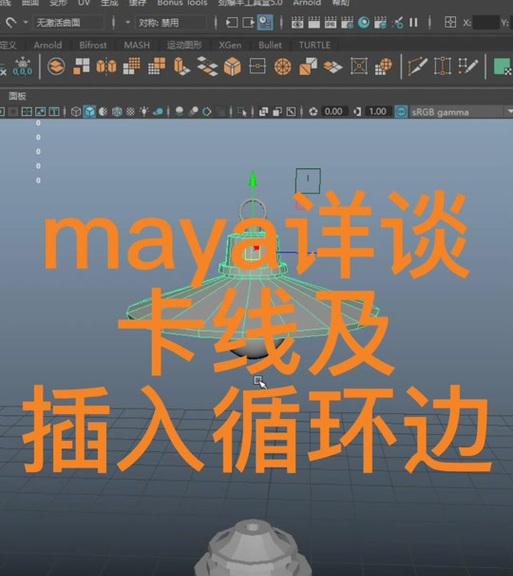This screenshot has width=513, height=576.
Task: Open the Render Setup editor icon
Action: (380, 23)
